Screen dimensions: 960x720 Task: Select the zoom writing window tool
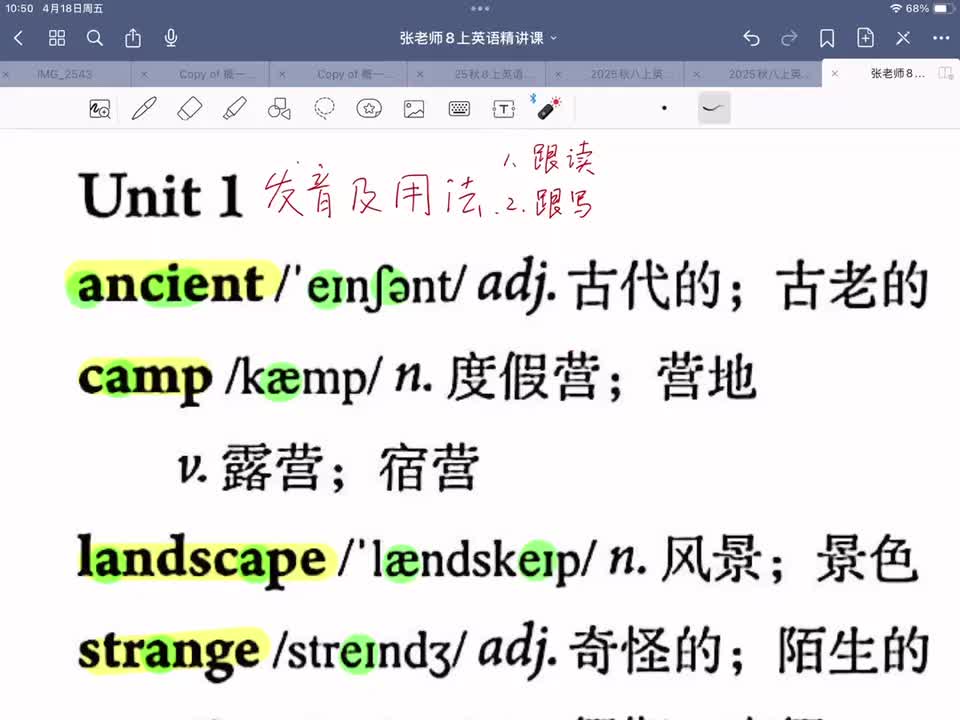[x=100, y=108]
